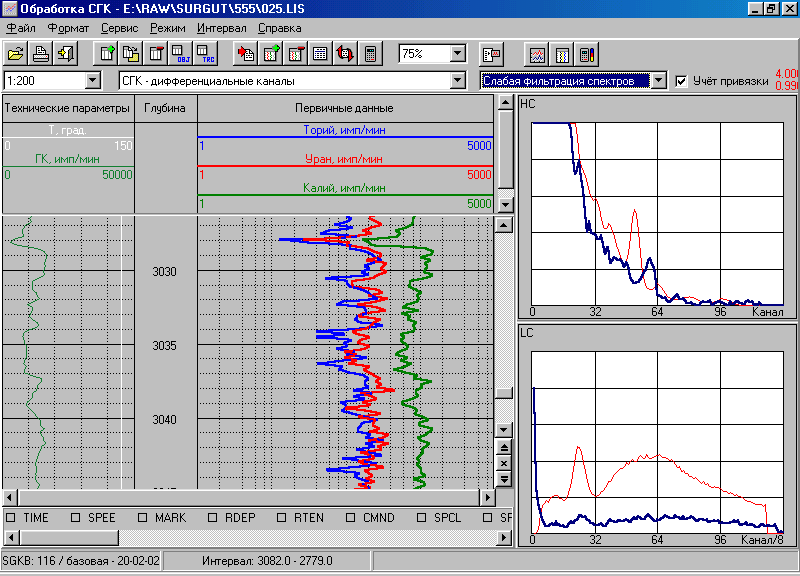Open the Слабая фильтрация спектров dropdown

(x=658, y=81)
